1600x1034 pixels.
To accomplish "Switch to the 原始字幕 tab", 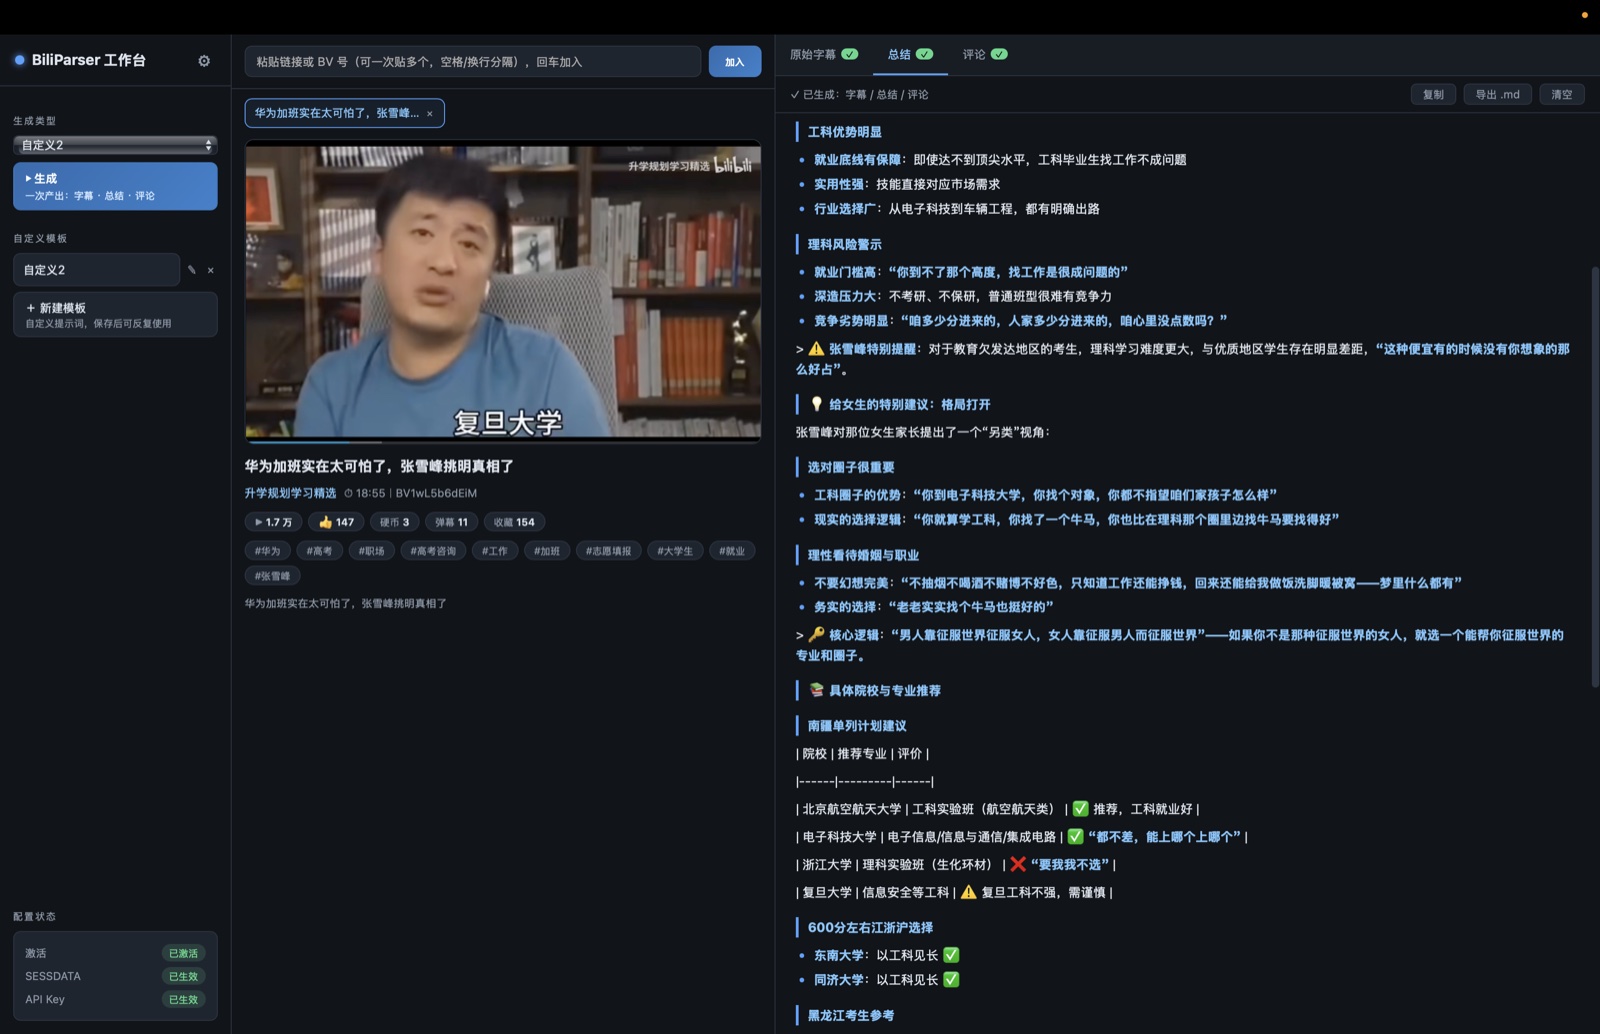I will click(823, 55).
